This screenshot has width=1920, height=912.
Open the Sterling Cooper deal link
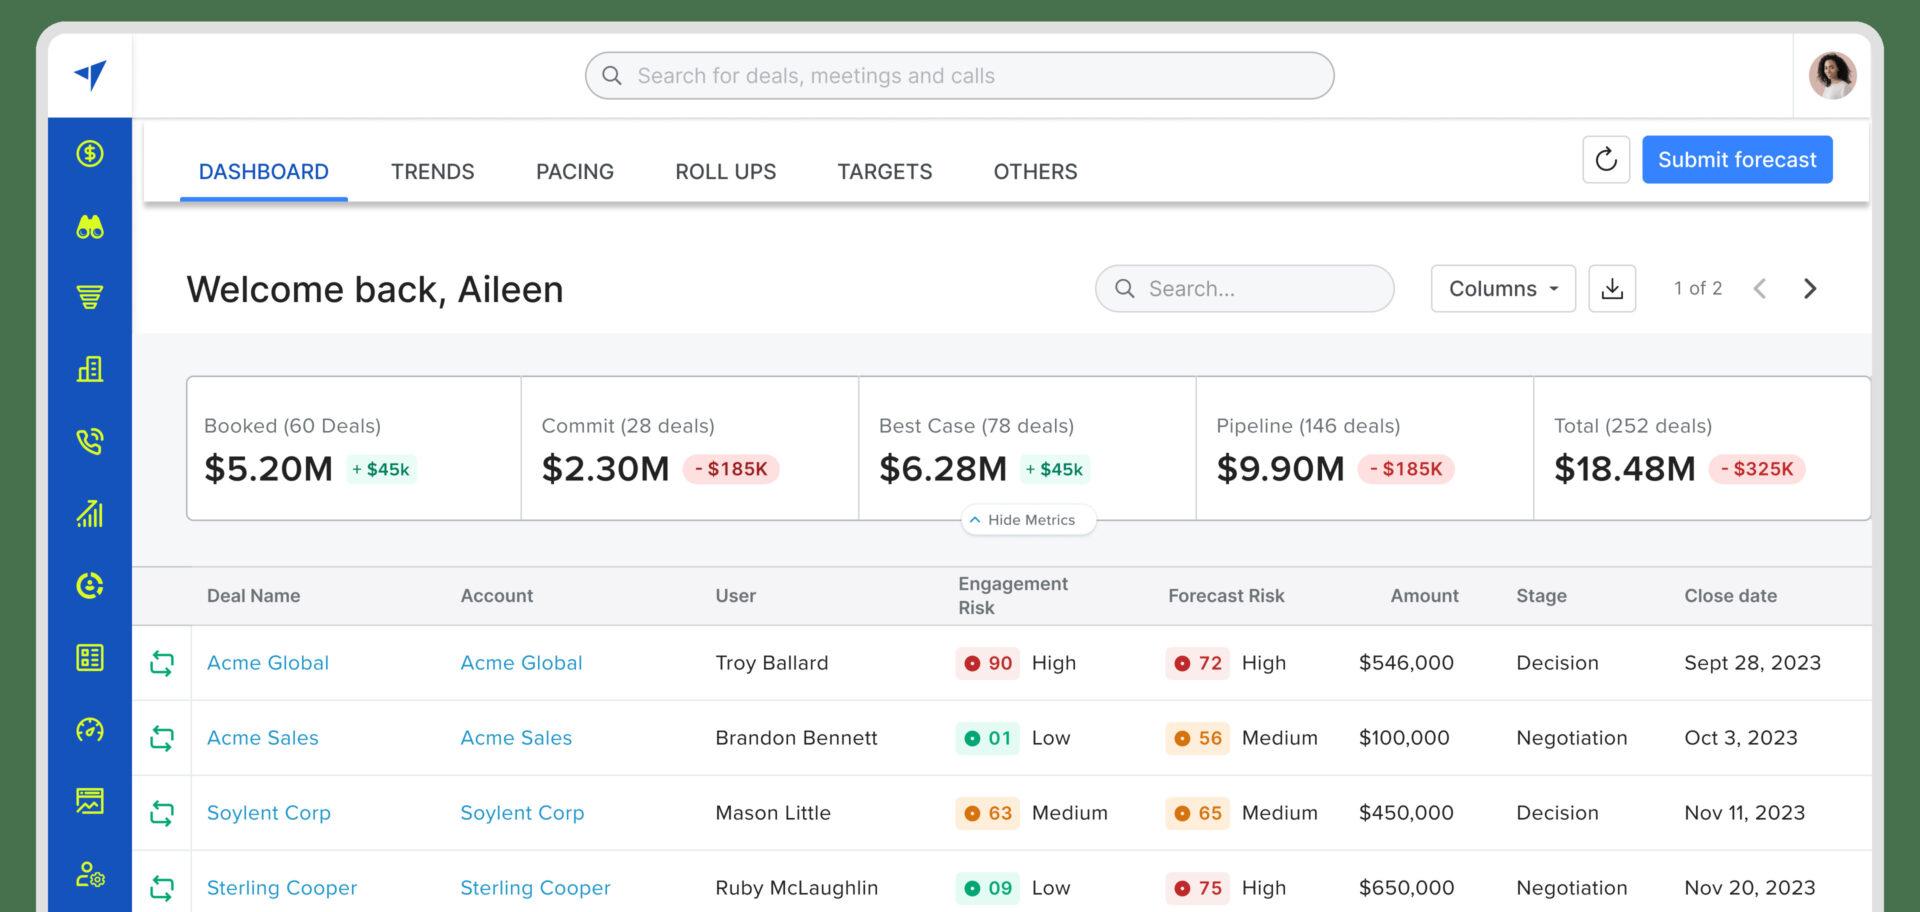281,887
